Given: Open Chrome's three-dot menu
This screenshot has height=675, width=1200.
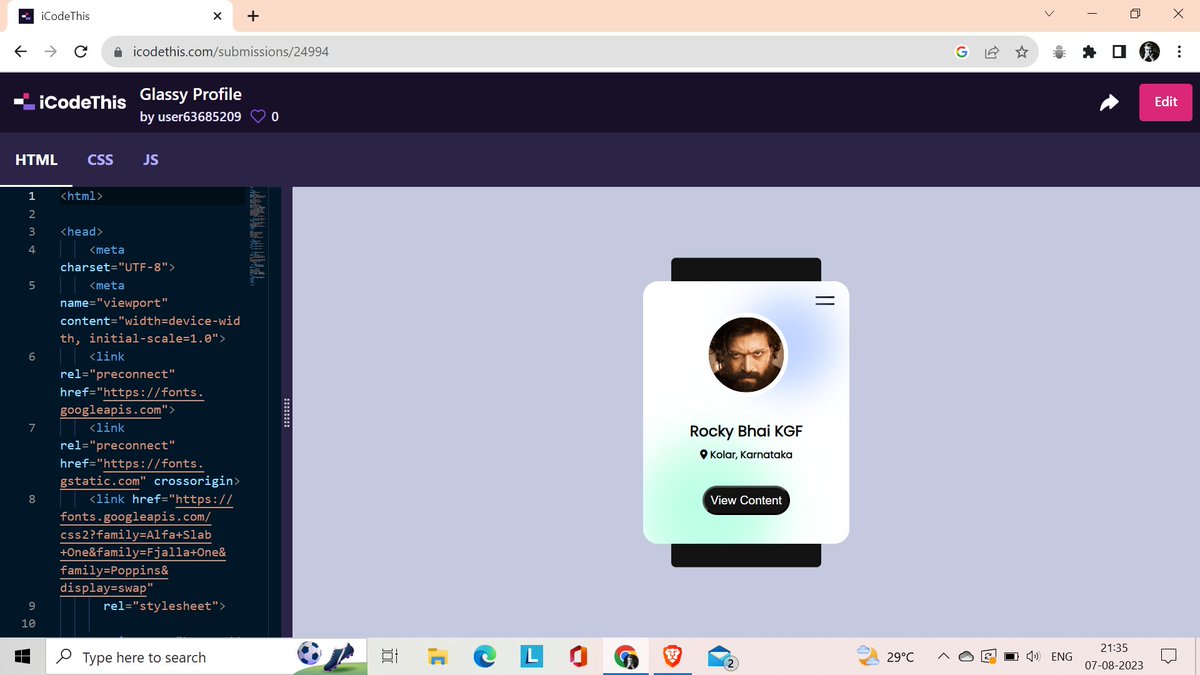Looking at the screenshot, I should pyautogui.click(x=1181, y=51).
